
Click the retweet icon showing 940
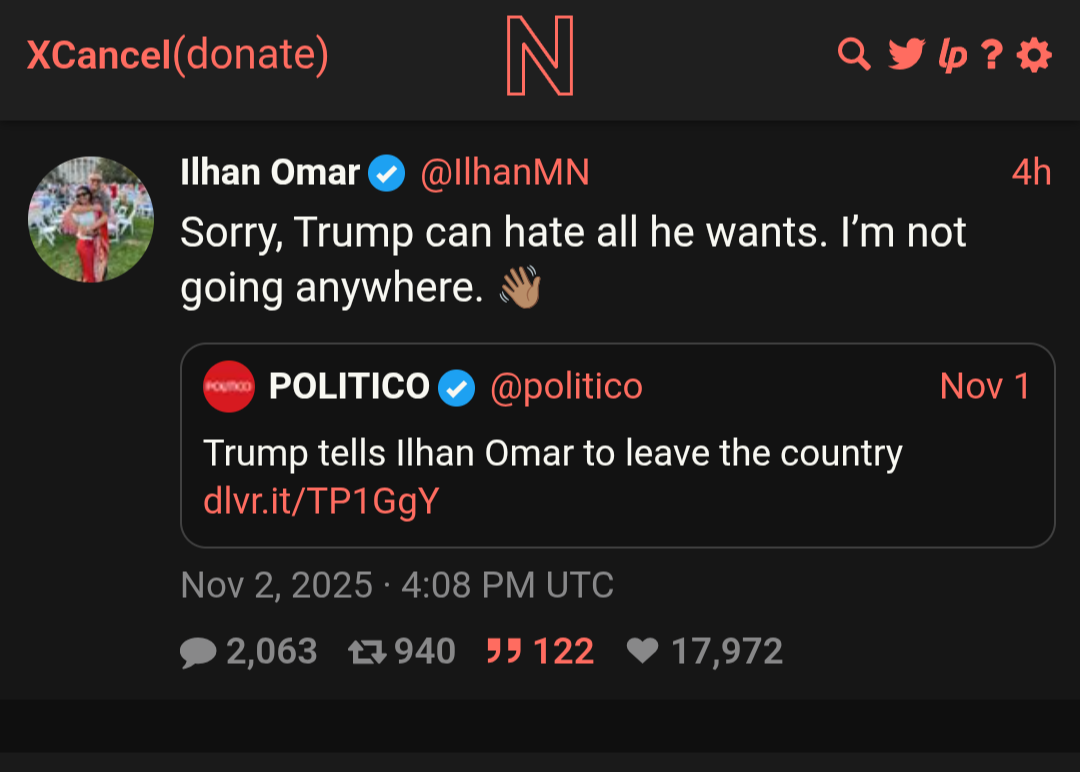(x=367, y=652)
